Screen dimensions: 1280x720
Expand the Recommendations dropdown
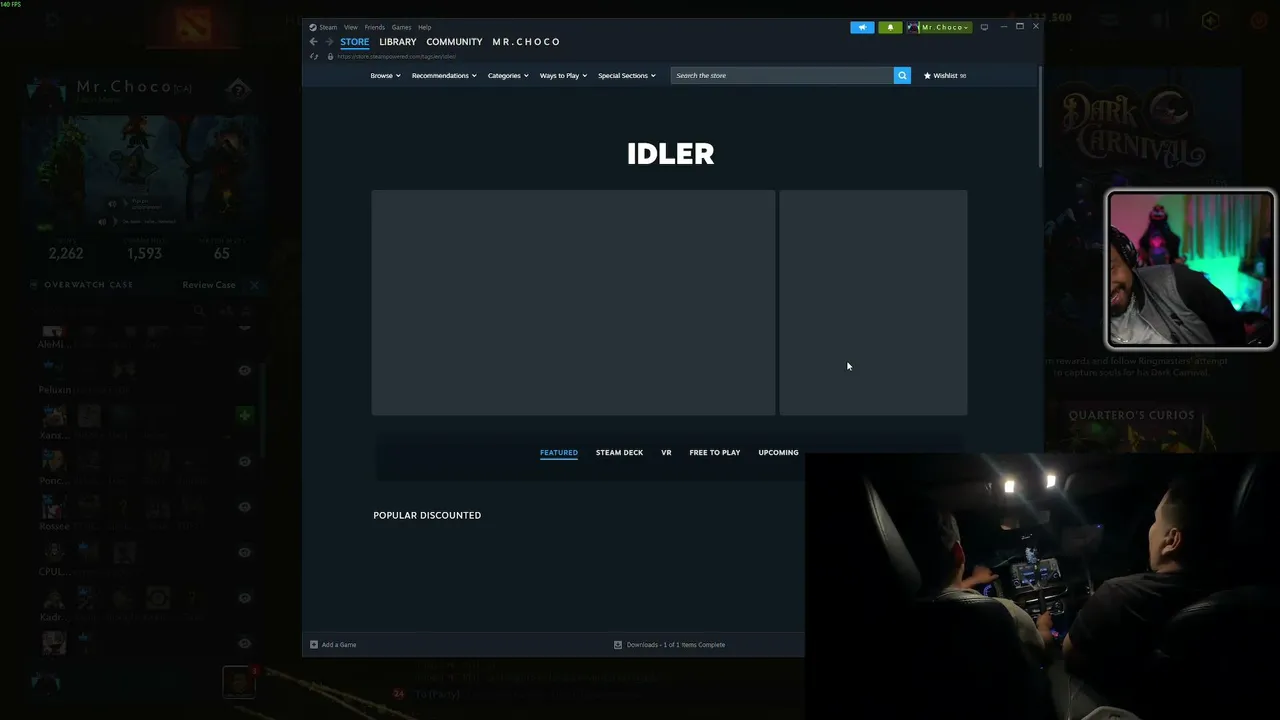pyautogui.click(x=444, y=76)
